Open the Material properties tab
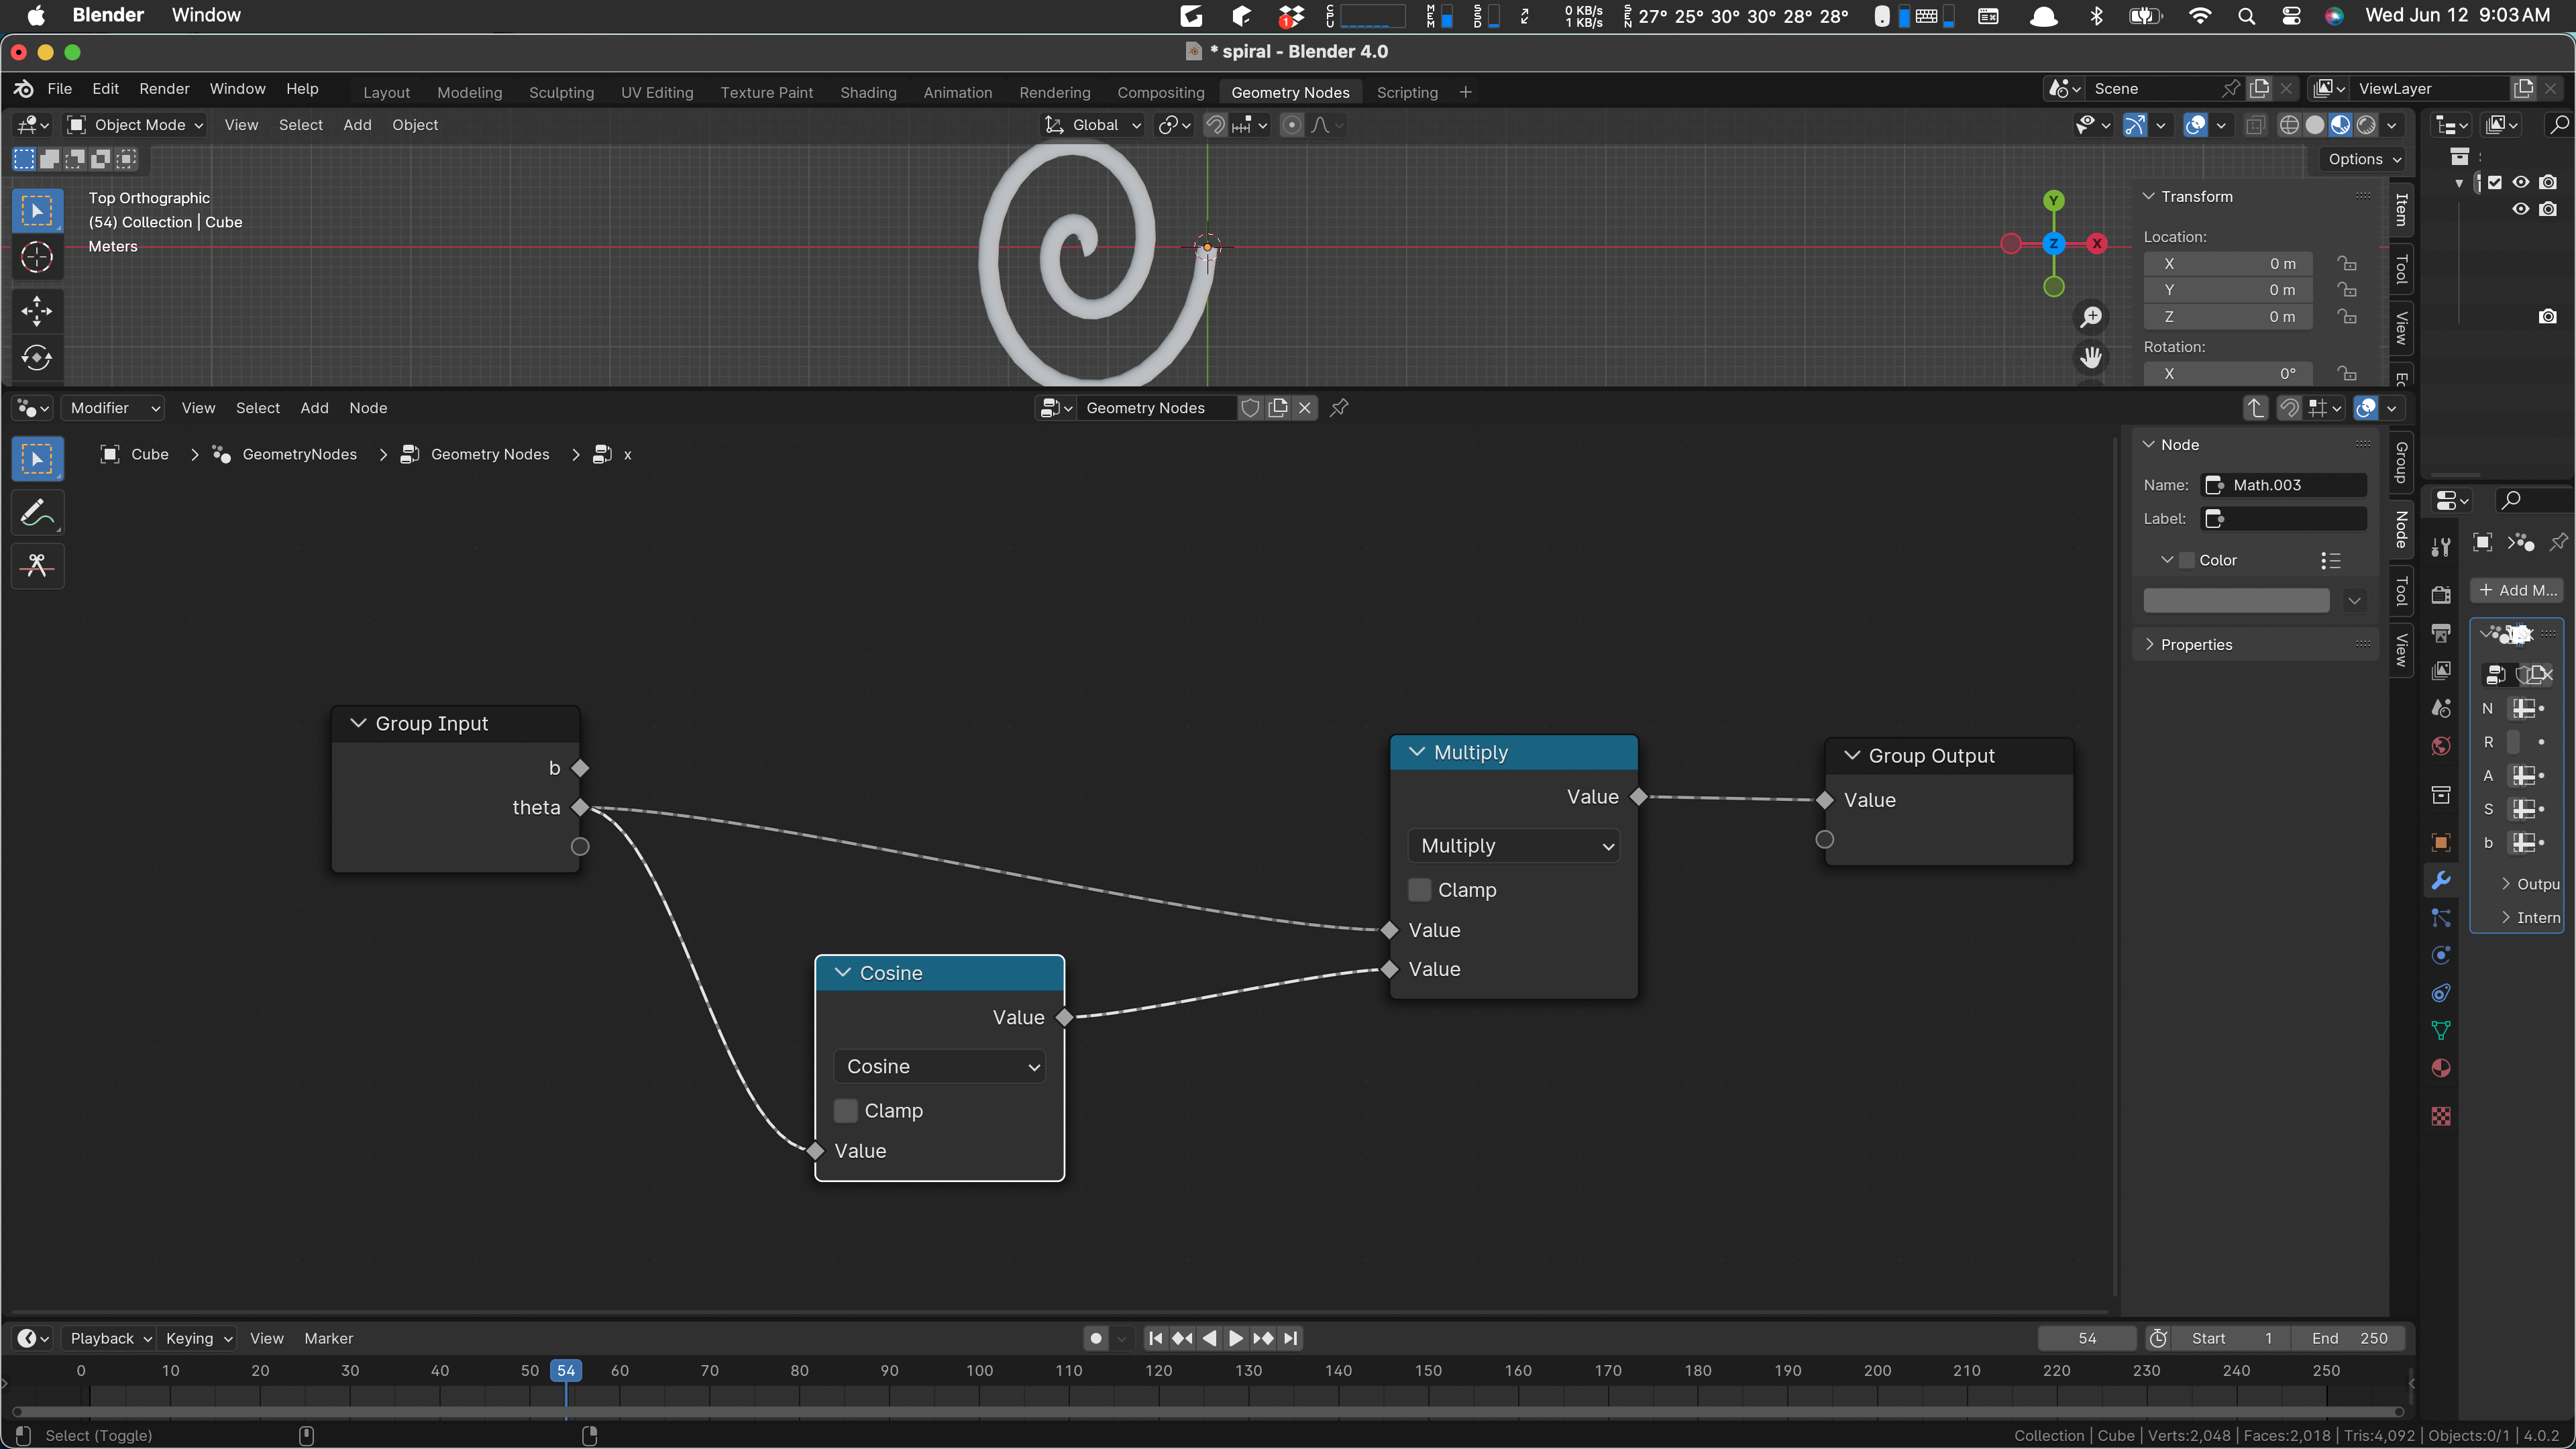2576x1449 pixels. point(2440,1068)
